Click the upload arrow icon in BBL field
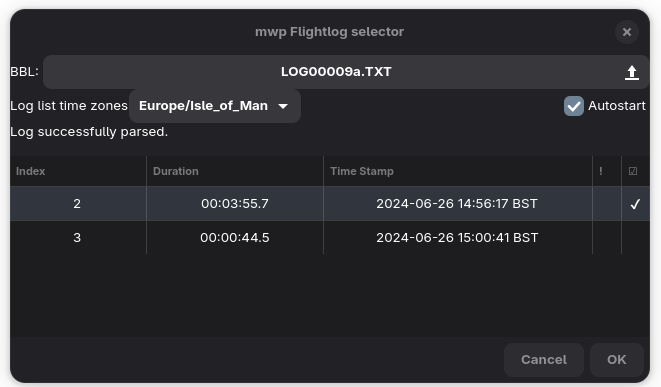661x387 pixels. tap(631, 72)
